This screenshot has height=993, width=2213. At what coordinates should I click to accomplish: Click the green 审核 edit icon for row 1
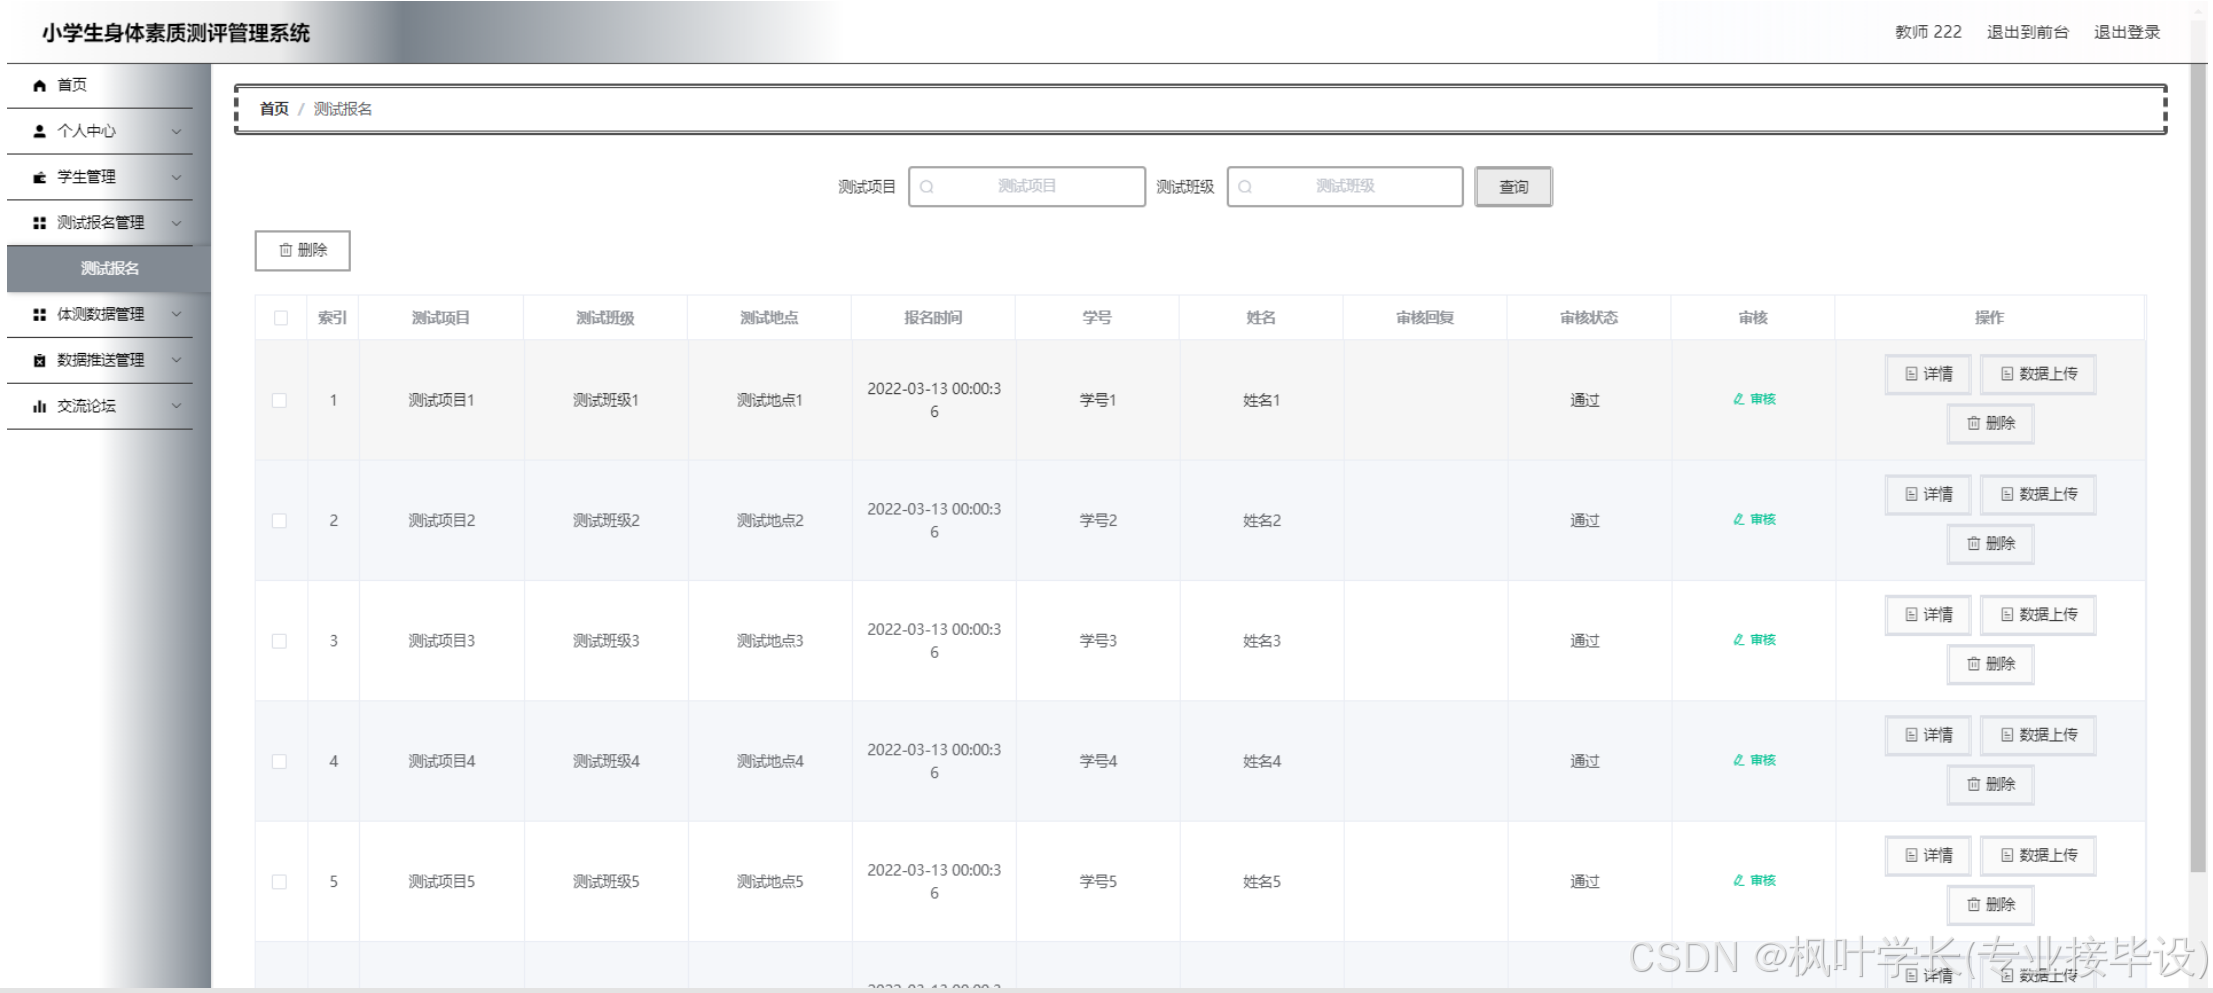click(x=1739, y=399)
